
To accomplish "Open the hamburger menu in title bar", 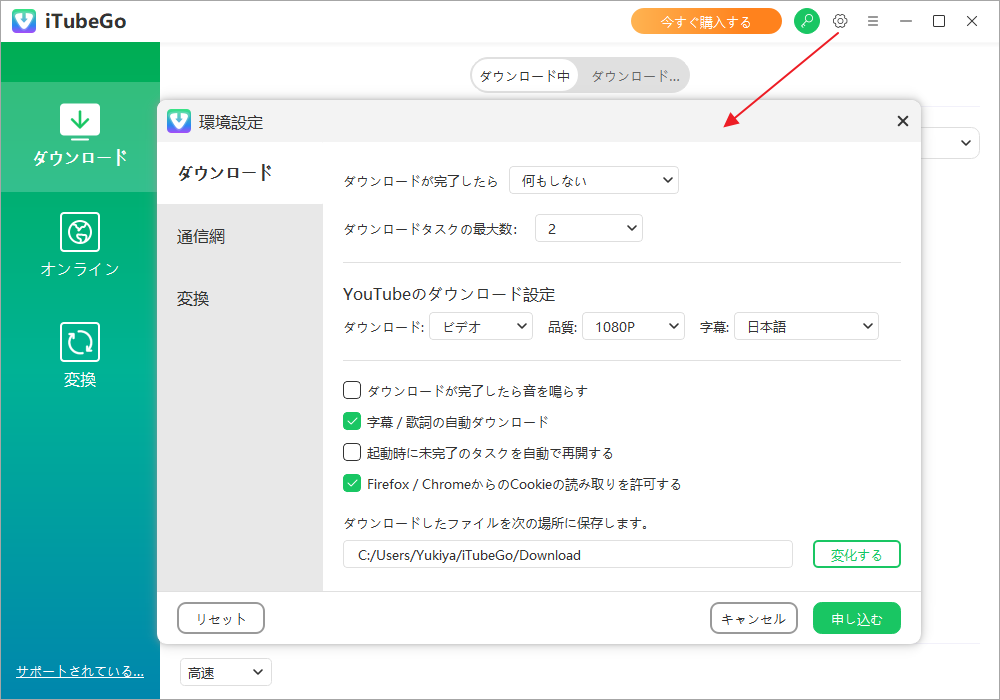I will [x=873, y=21].
